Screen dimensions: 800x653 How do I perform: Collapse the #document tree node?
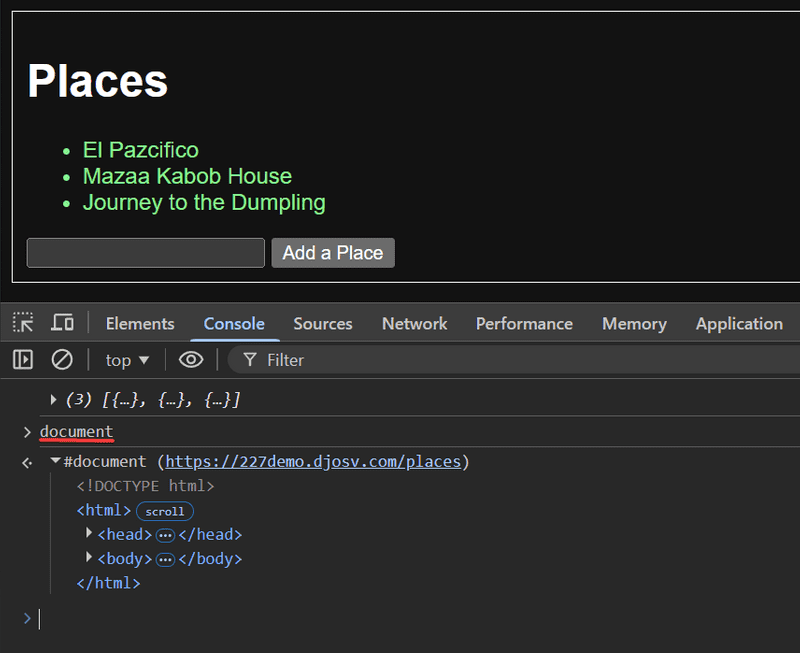[55, 461]
